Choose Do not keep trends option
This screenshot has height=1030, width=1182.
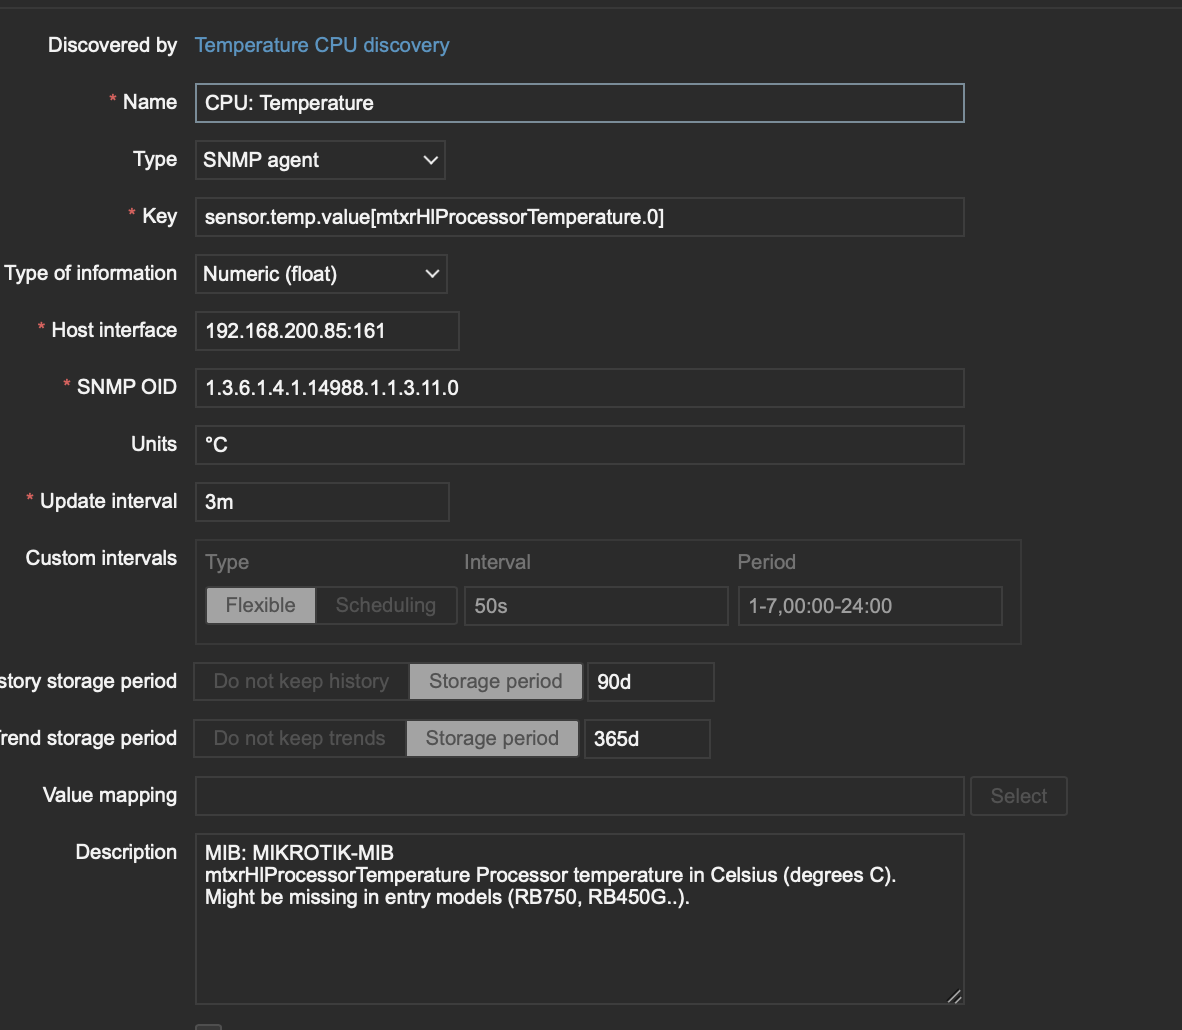(x=300, y=738)
